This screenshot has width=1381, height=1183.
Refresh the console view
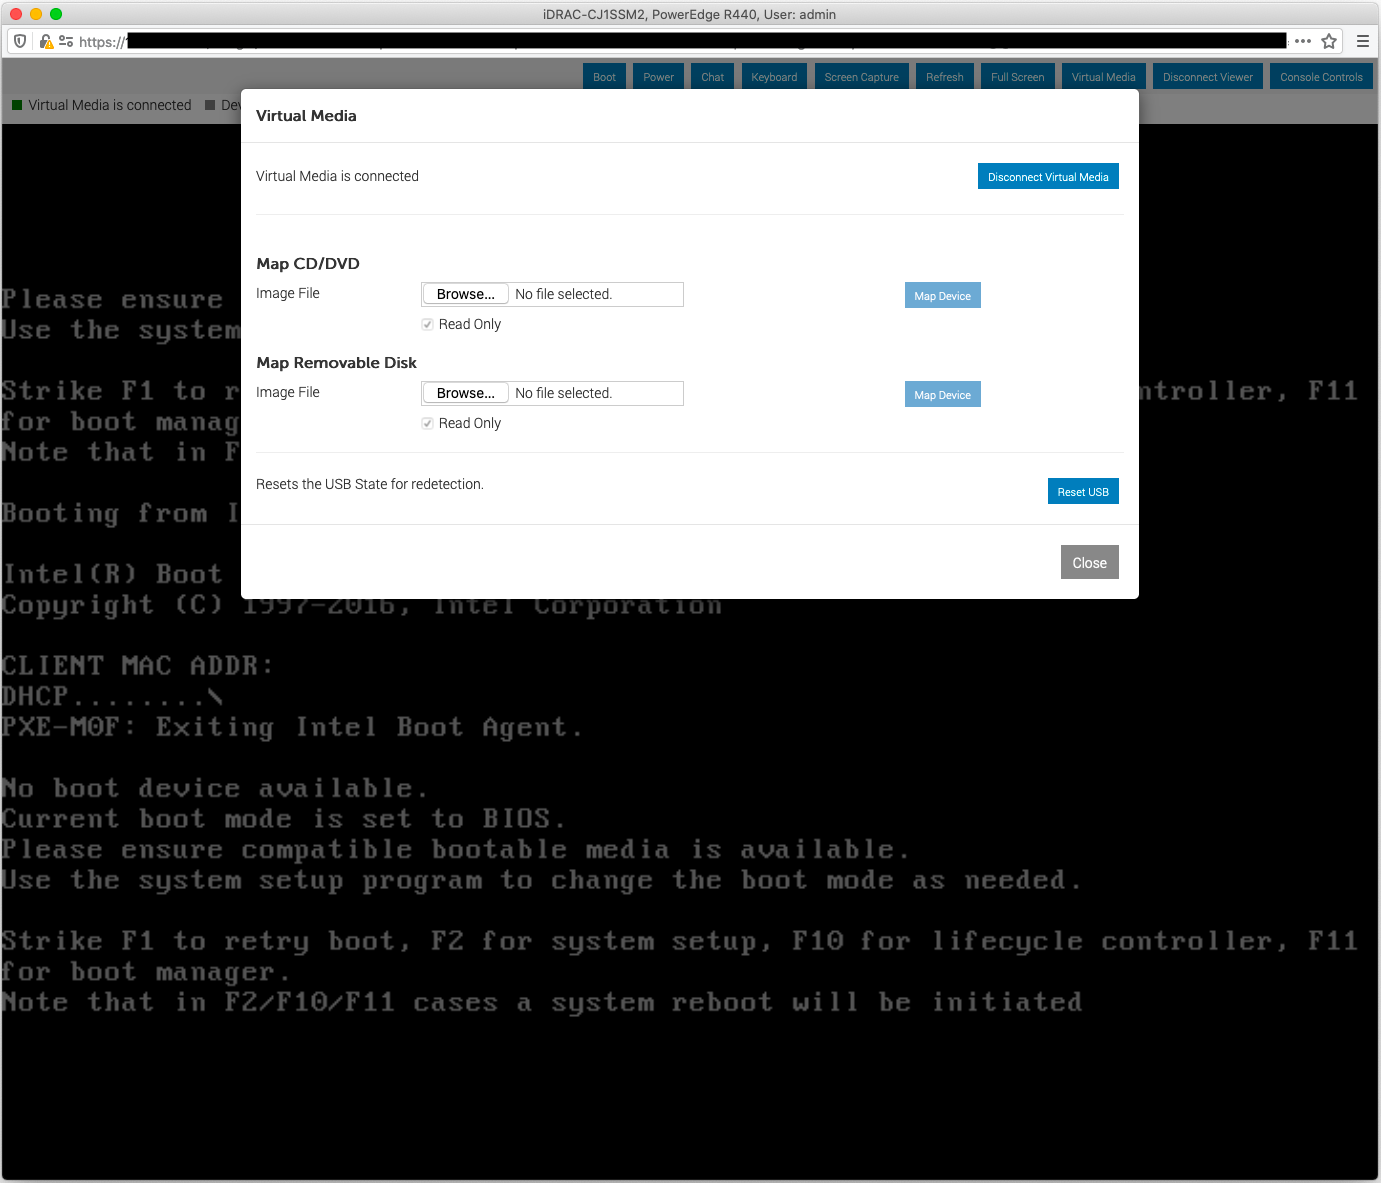coord(944,76)
